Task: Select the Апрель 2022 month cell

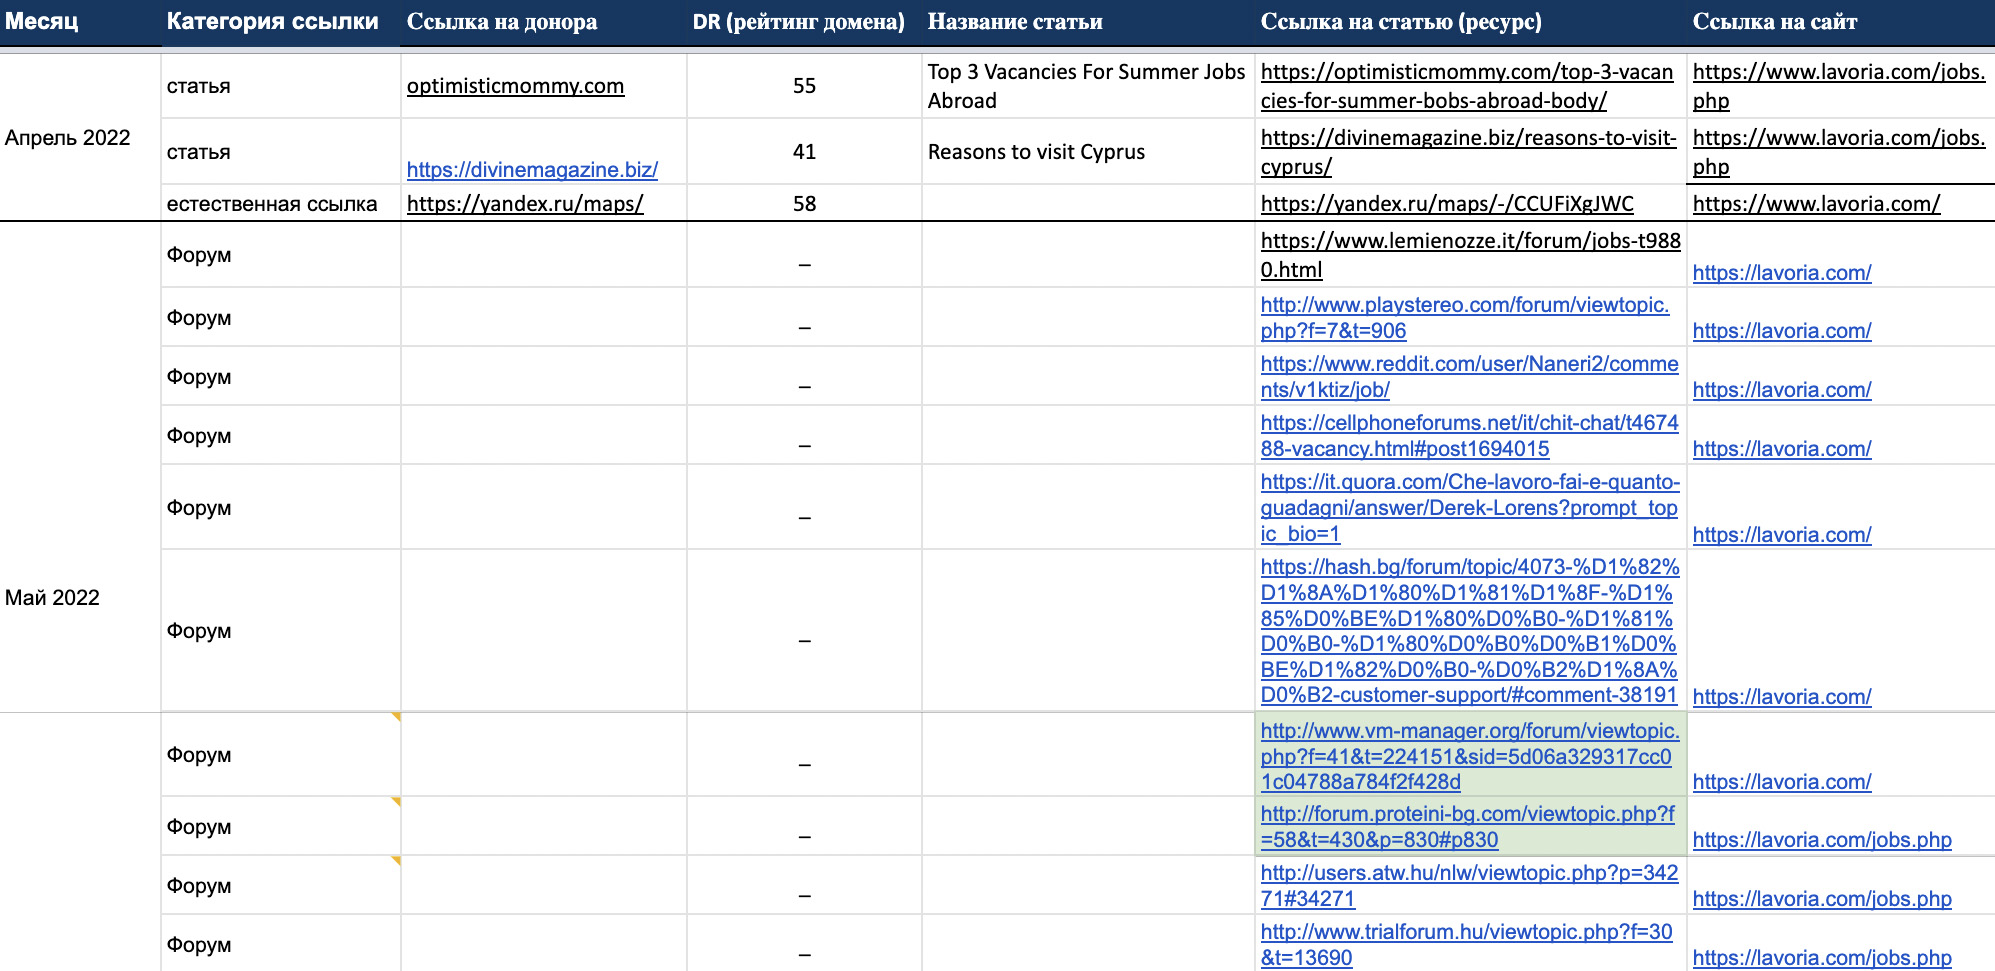Action: tap(80, 137)
